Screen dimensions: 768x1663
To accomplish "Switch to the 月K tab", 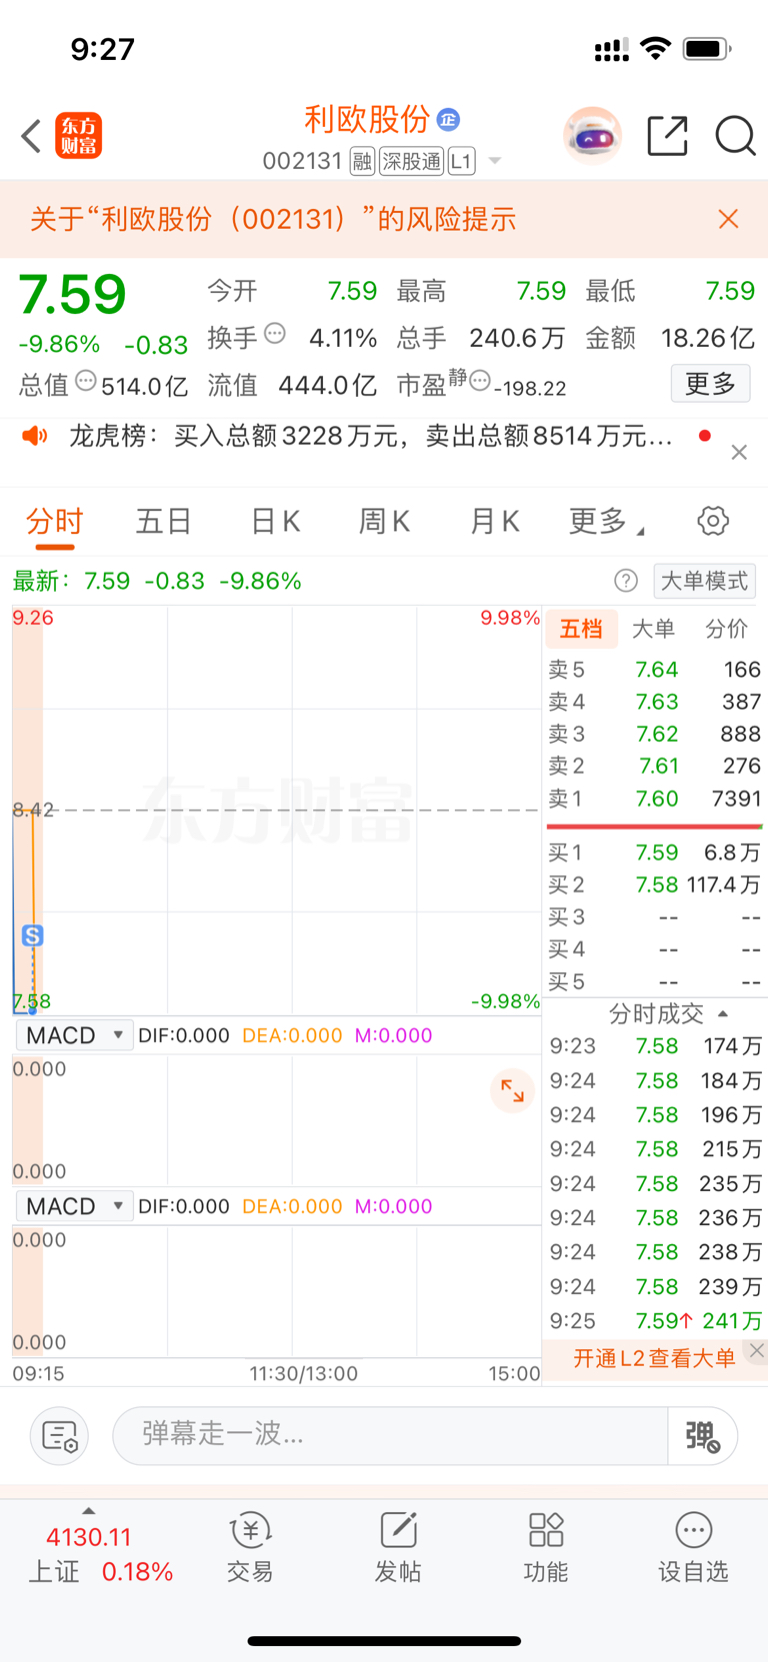I will coord(495,521).
